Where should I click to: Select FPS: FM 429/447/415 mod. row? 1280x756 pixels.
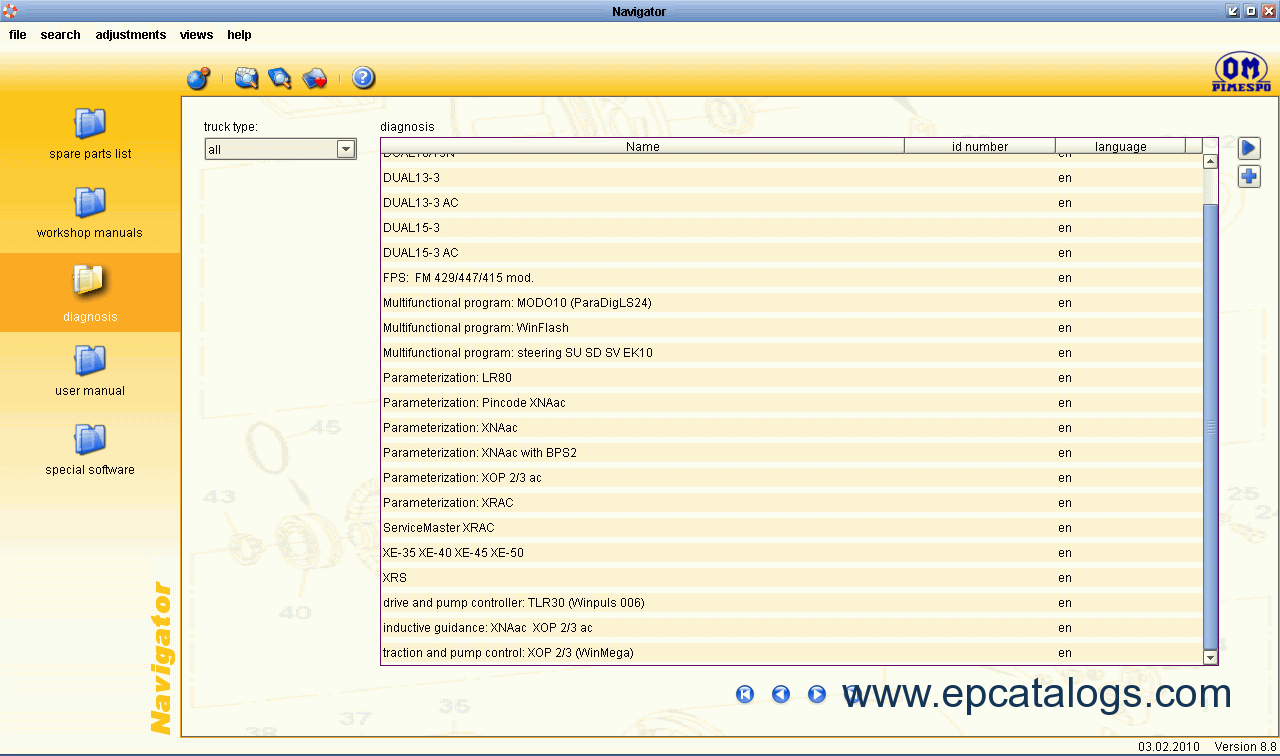pyautogui.click(x=792, y=278)
